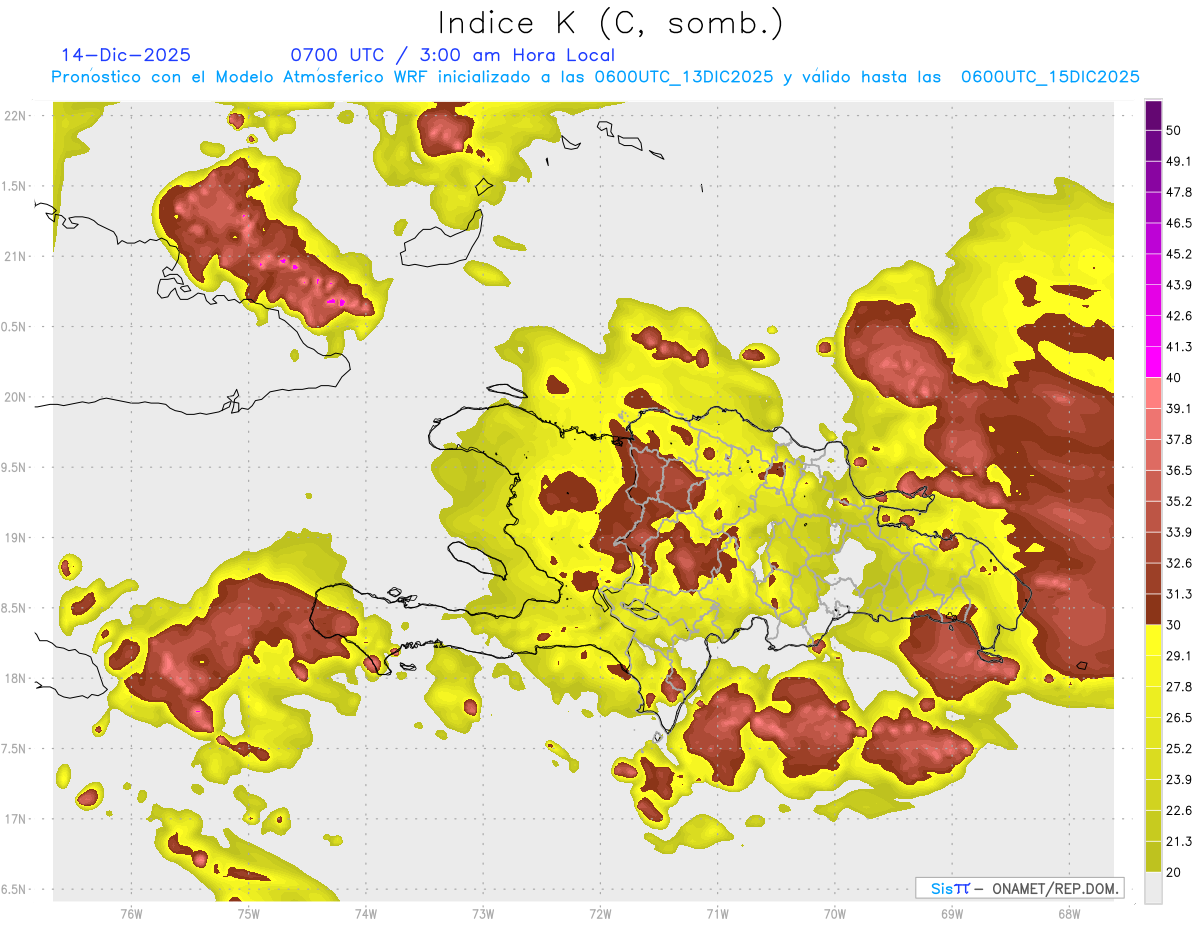Pick the bright yellow swatch between 29.1 and 30

(1153, 640)
